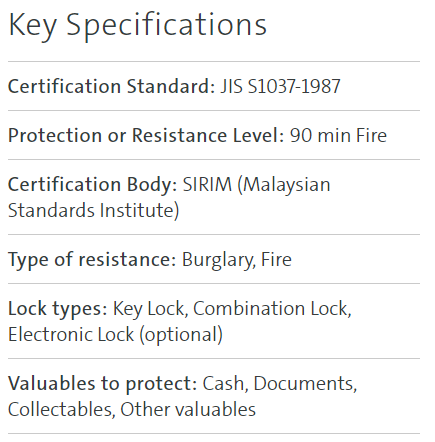435x442 pixels.
Task: Select the SIRIM (Malaysian text
Action: tap(256, 184)
